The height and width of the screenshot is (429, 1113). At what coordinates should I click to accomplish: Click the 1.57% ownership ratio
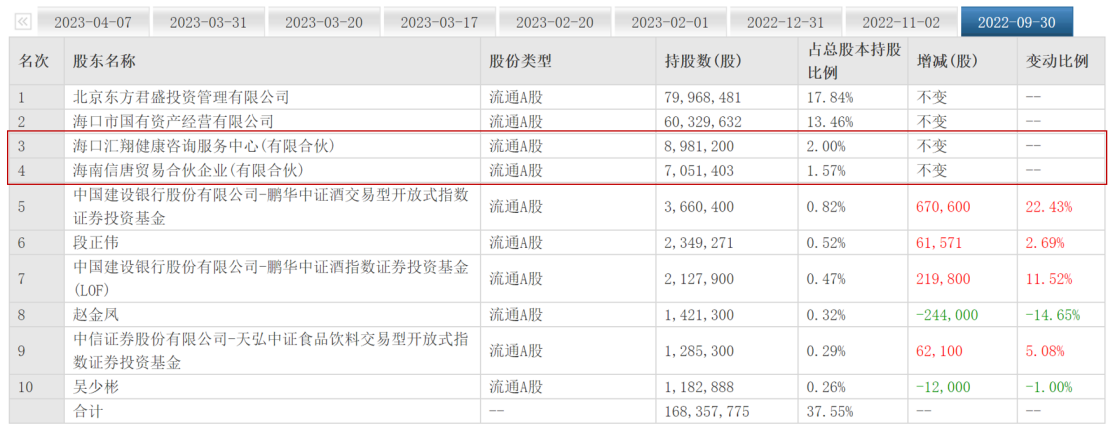(x=826, y=170)
